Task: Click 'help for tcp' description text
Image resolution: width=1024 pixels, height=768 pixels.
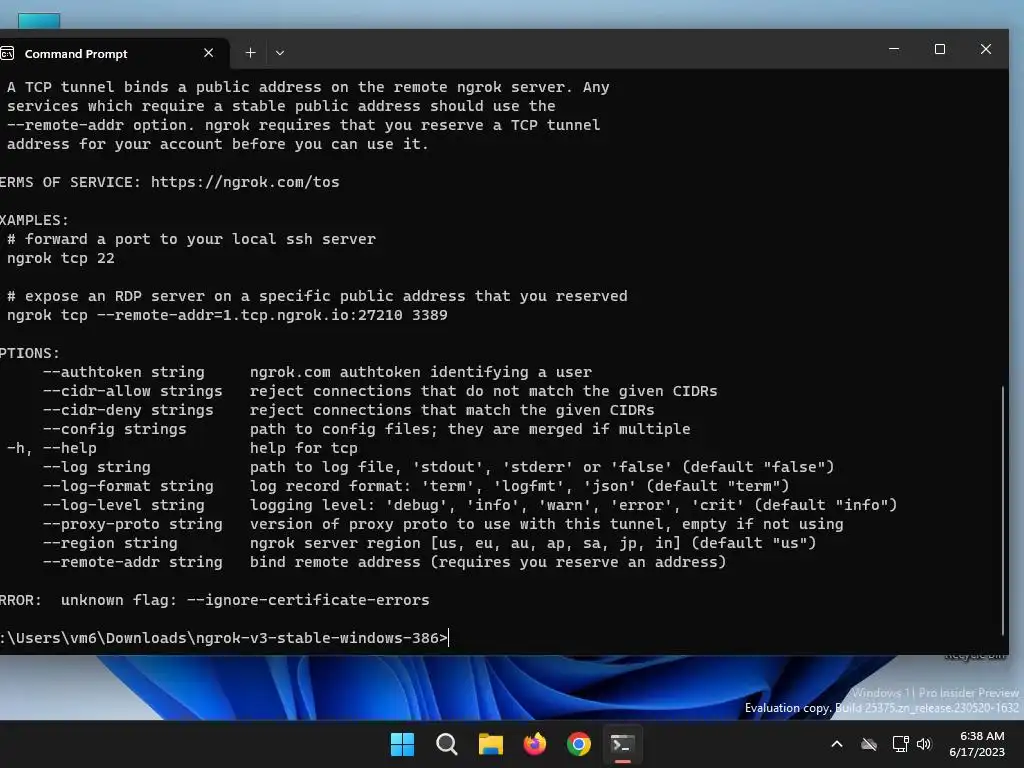Action: (304, 447)
